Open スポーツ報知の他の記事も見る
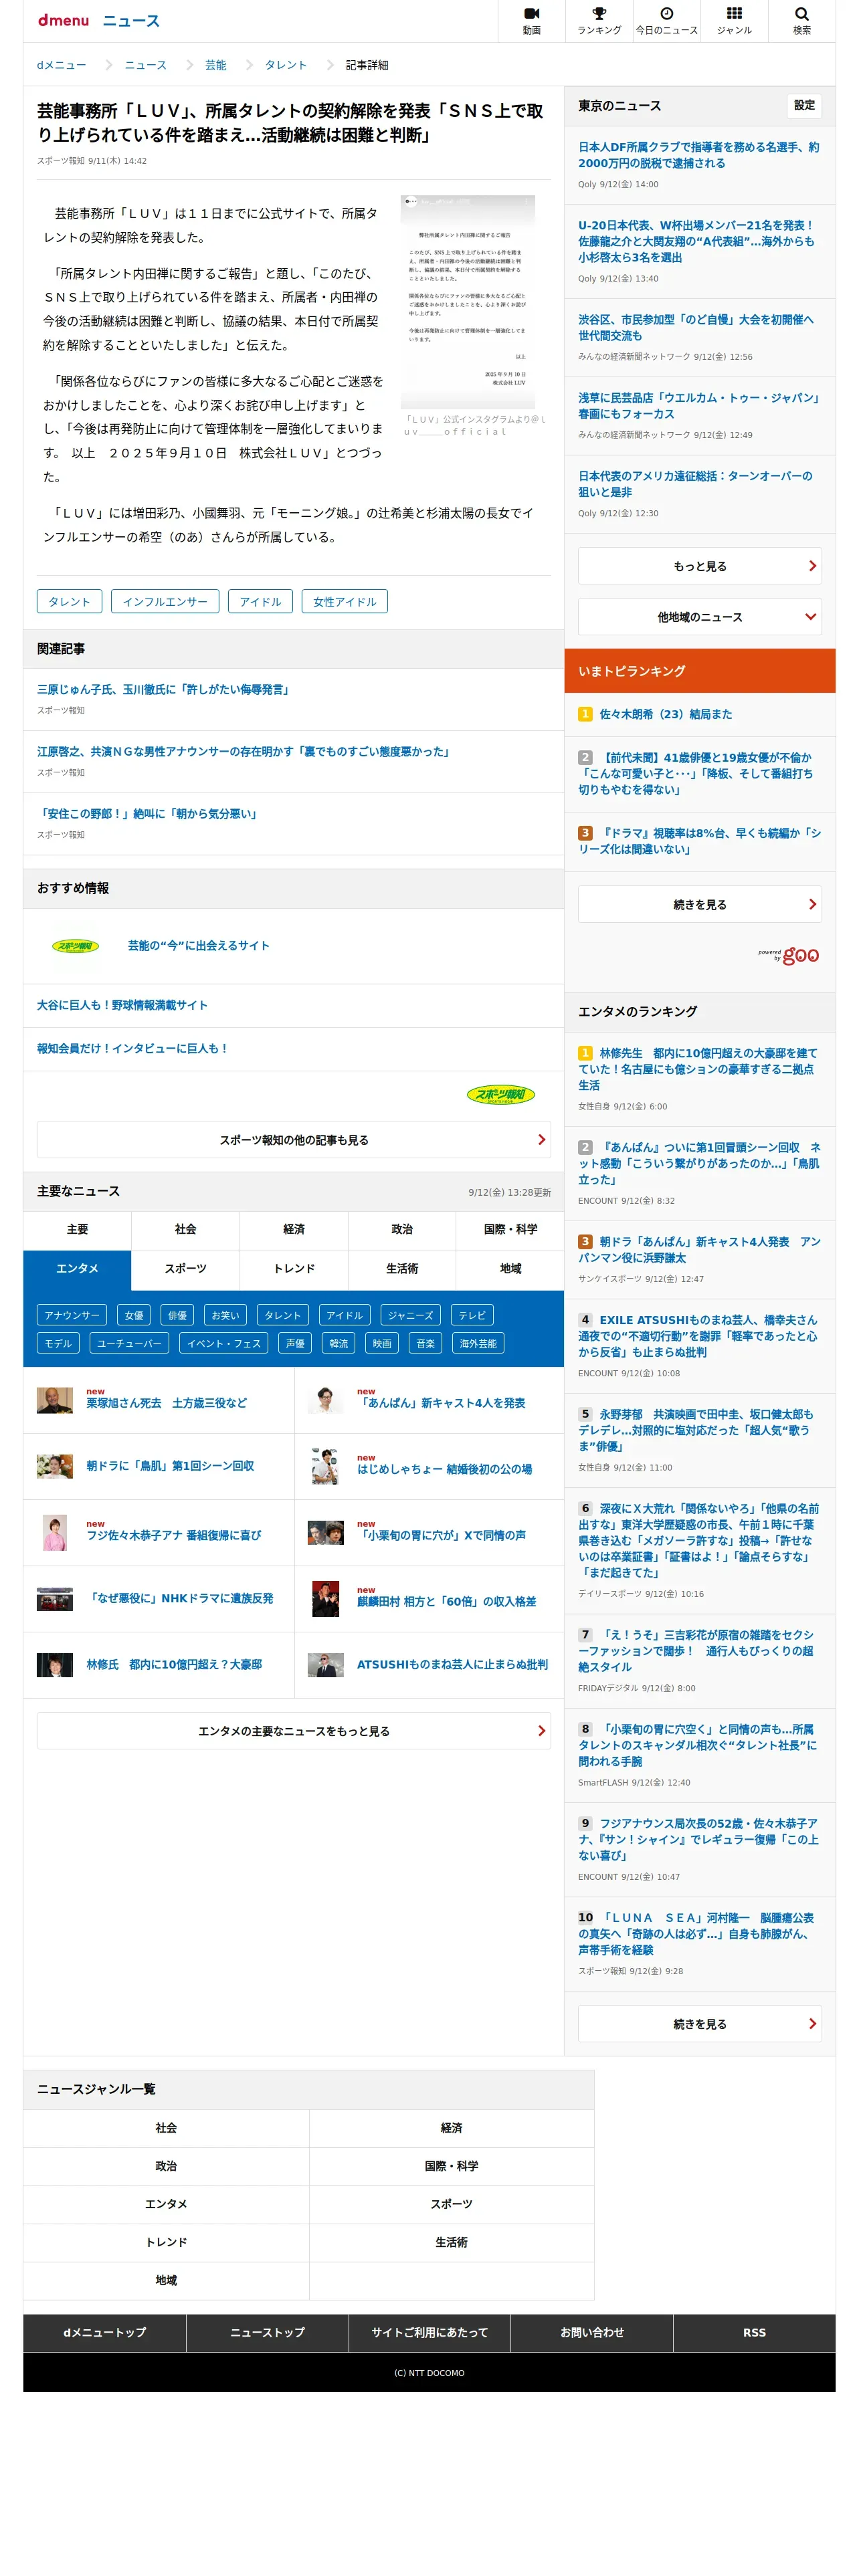Viewport: 859px width, 2576px height. tap(294, 1139)
